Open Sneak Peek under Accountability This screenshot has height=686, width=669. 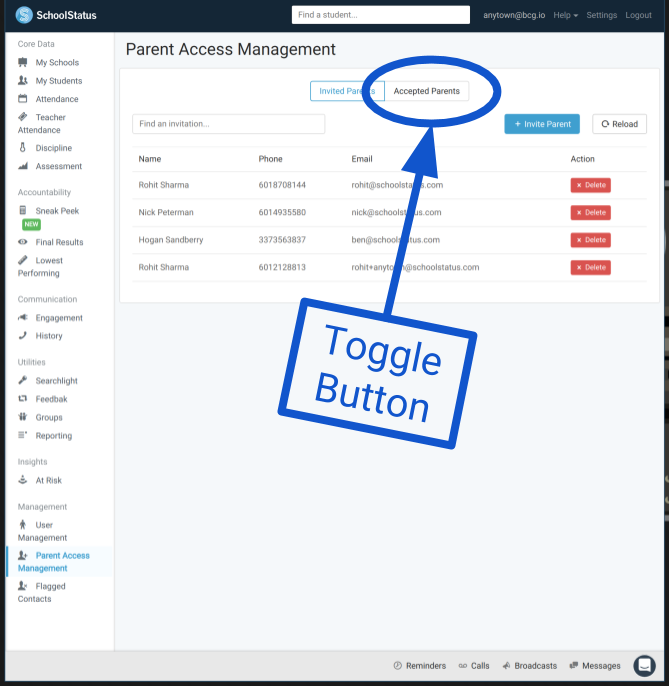(56, 211)
